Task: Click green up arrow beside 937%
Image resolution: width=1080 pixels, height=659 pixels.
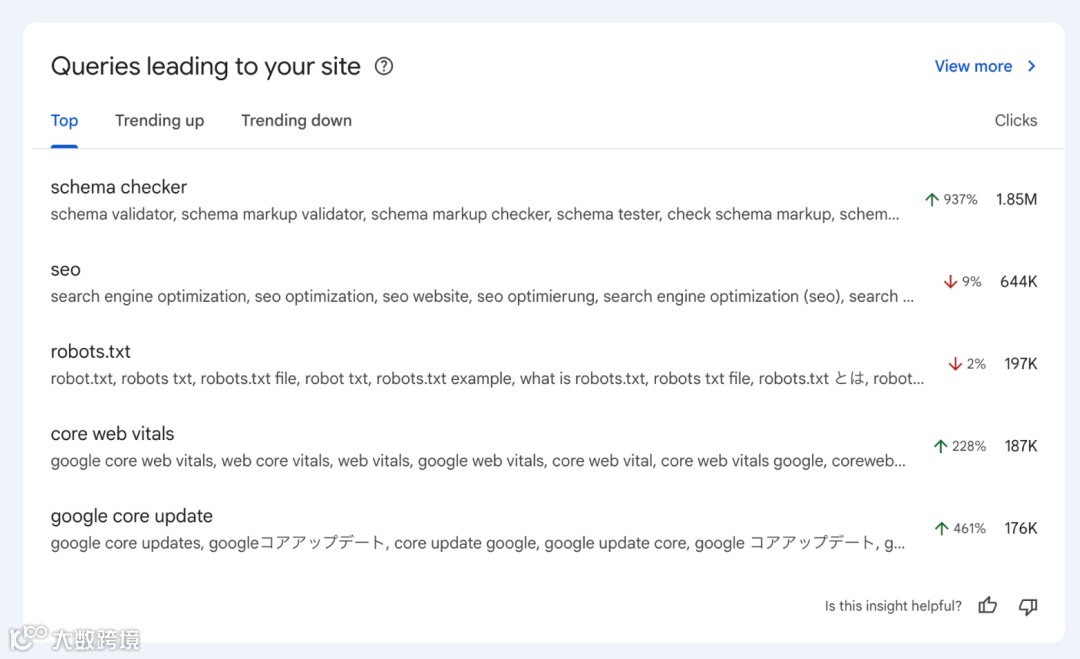Action: tap(932, 200)
